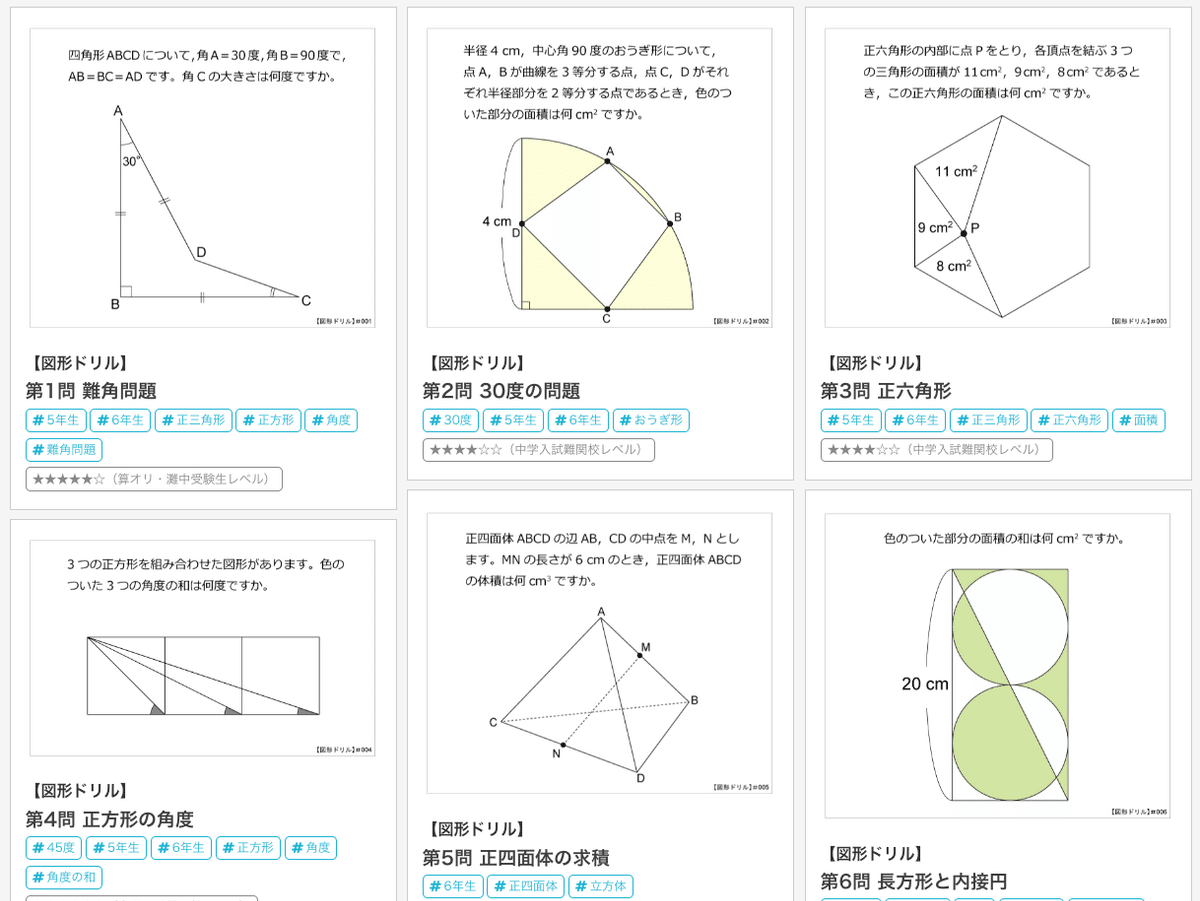Click the #おうぎ形 tag under 第2問

(x=650, y=420)
